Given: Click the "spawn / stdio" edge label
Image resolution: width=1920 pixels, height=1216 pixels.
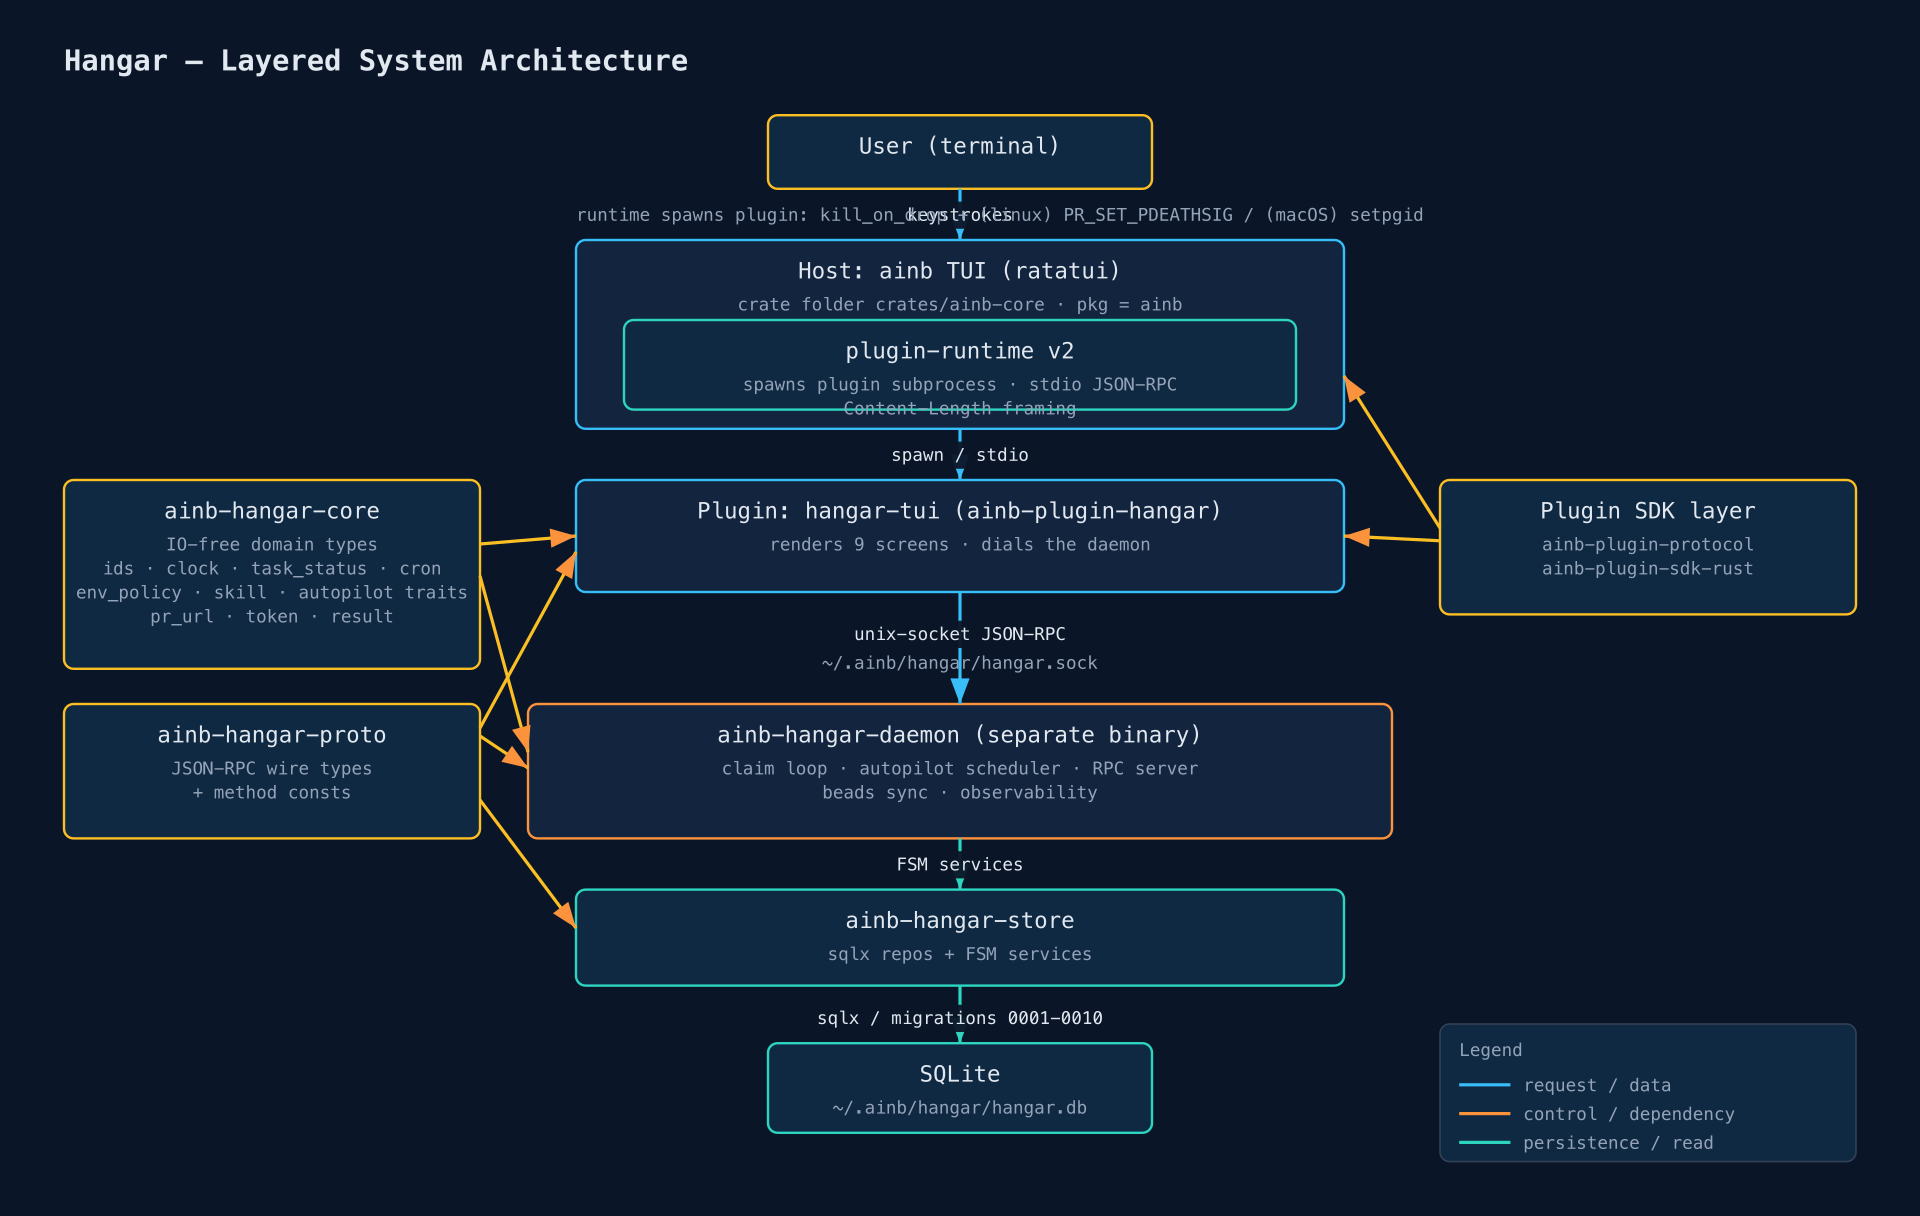Looking at the screenshot, I should tap(960, 455).
